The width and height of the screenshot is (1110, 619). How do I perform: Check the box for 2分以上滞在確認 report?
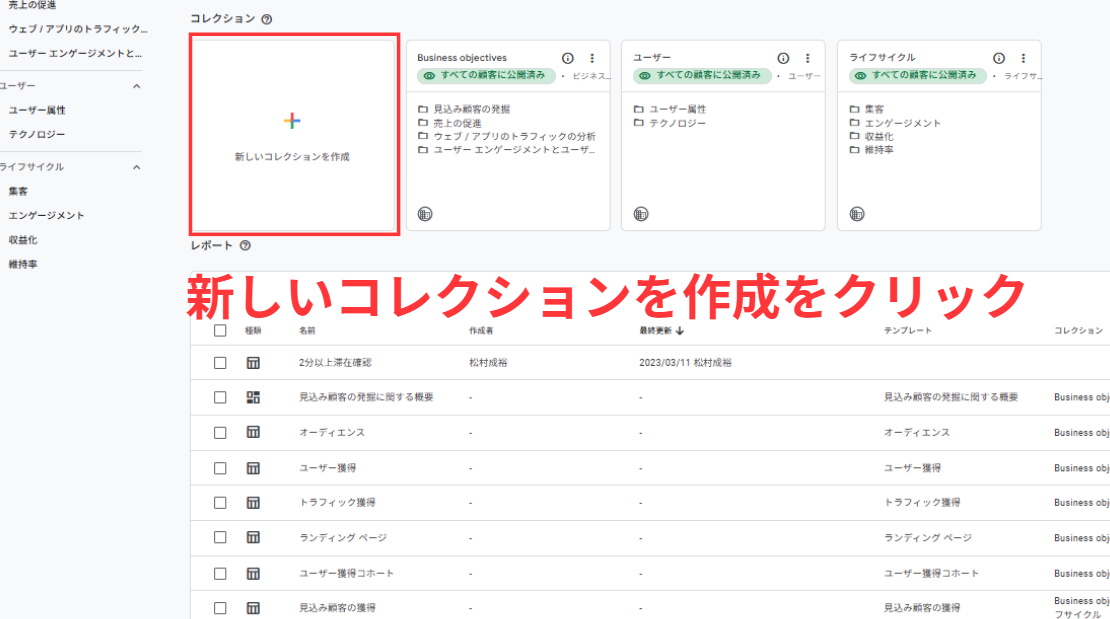click(220, 363)
